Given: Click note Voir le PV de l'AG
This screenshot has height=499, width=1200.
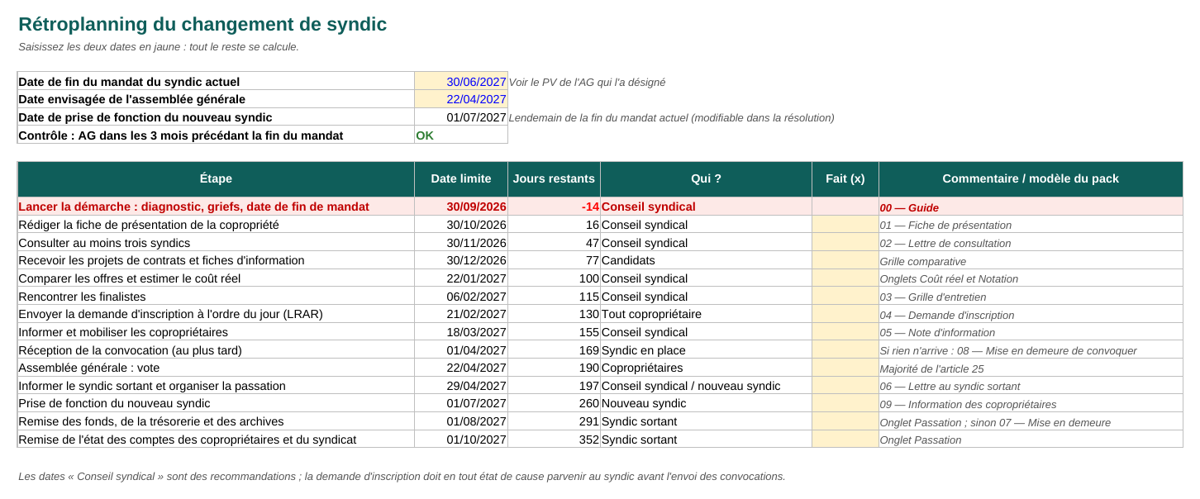Looking at the screenshot, I should tap(587, 83).
